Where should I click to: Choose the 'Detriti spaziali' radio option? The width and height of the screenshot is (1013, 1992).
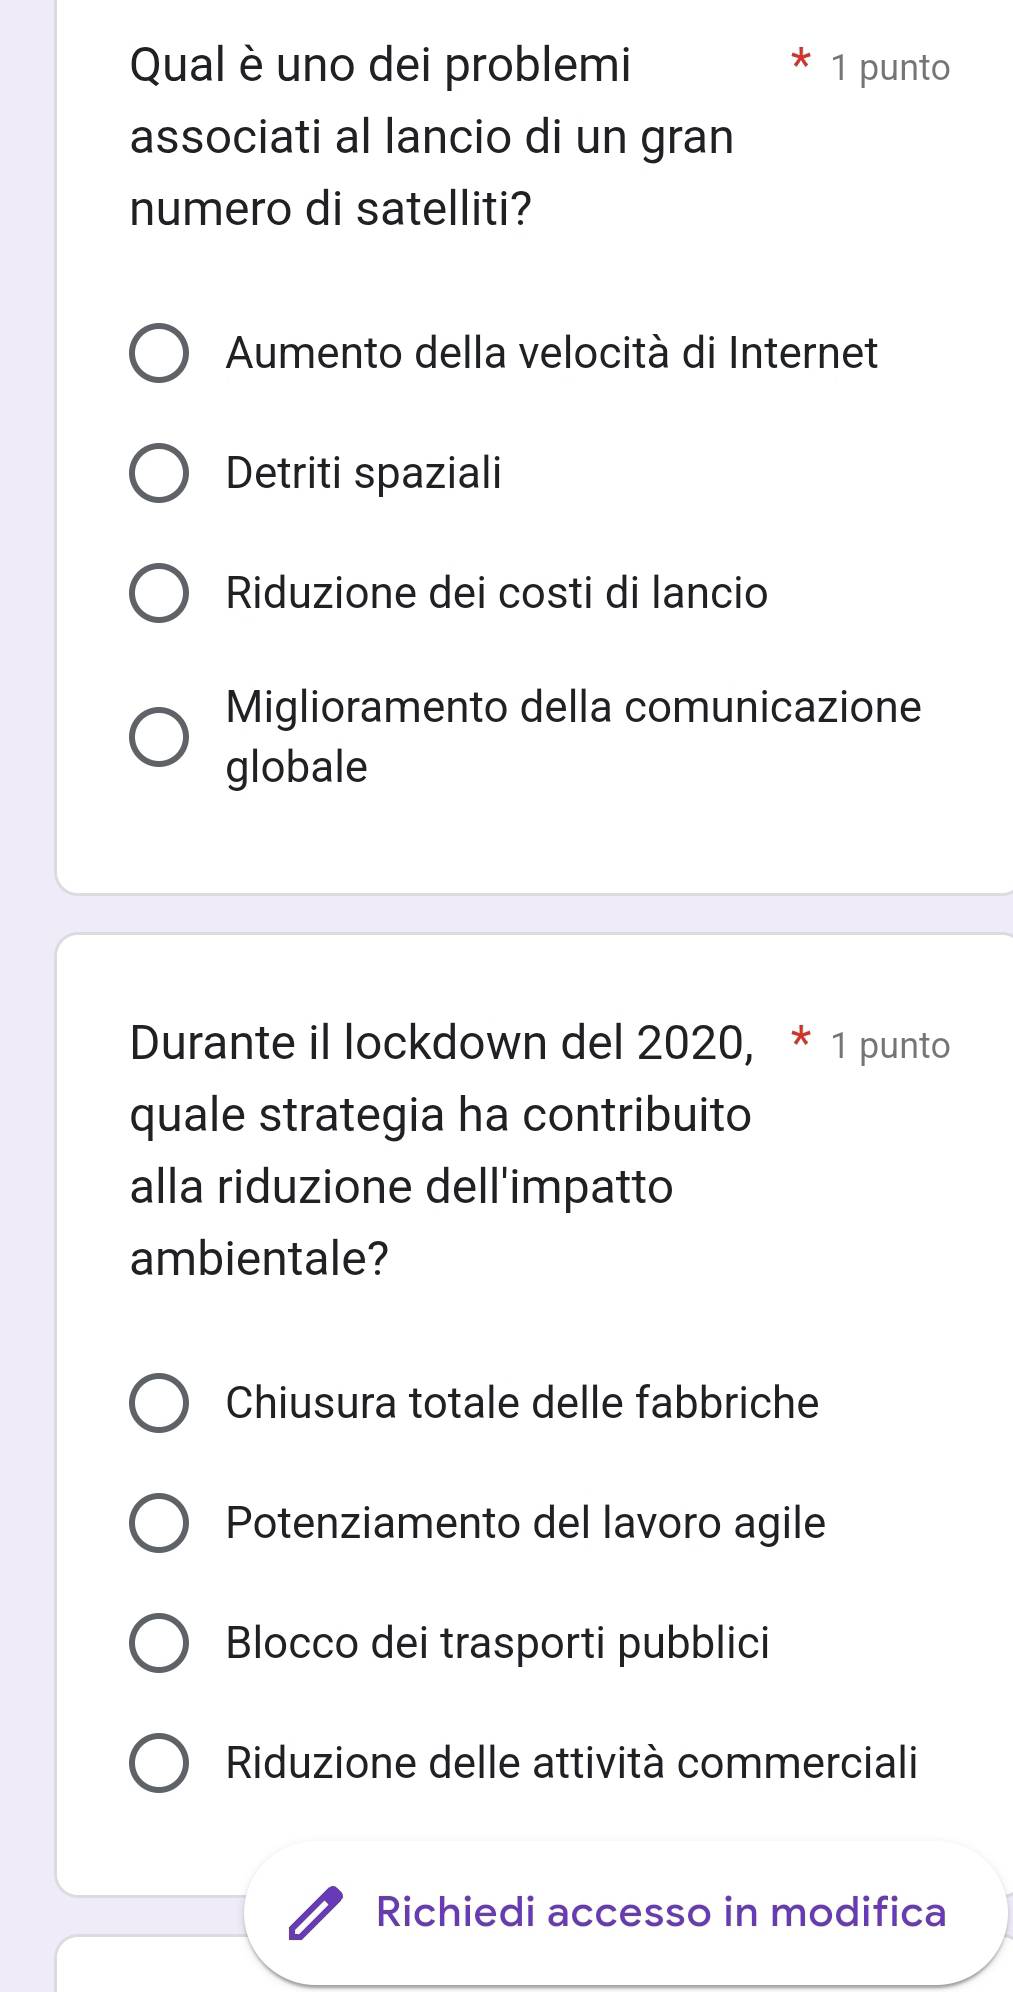click(x=159, y=473)
